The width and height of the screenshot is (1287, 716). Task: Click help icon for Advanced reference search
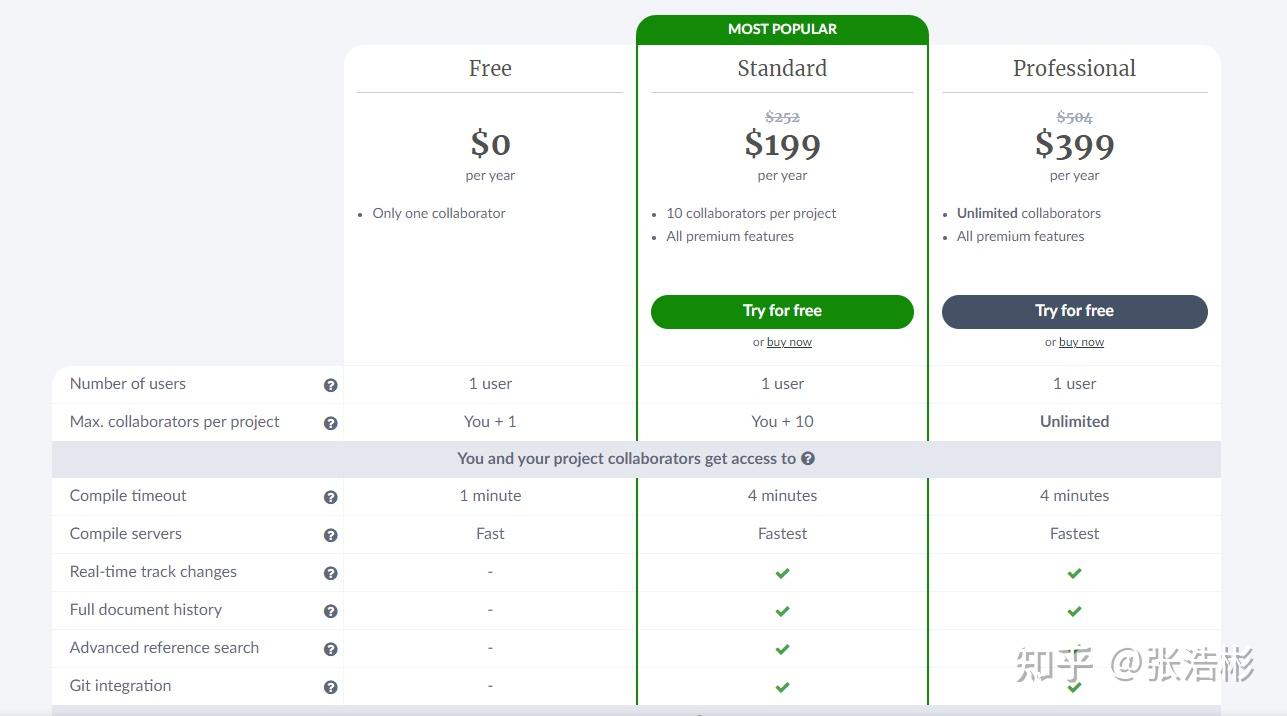[330, 649]
